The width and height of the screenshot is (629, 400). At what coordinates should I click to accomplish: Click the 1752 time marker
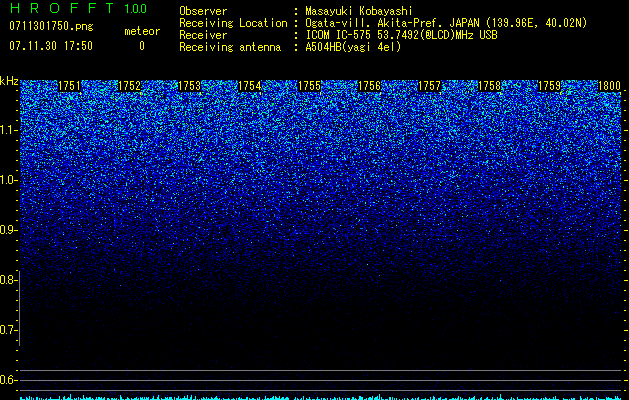point(130,86)
